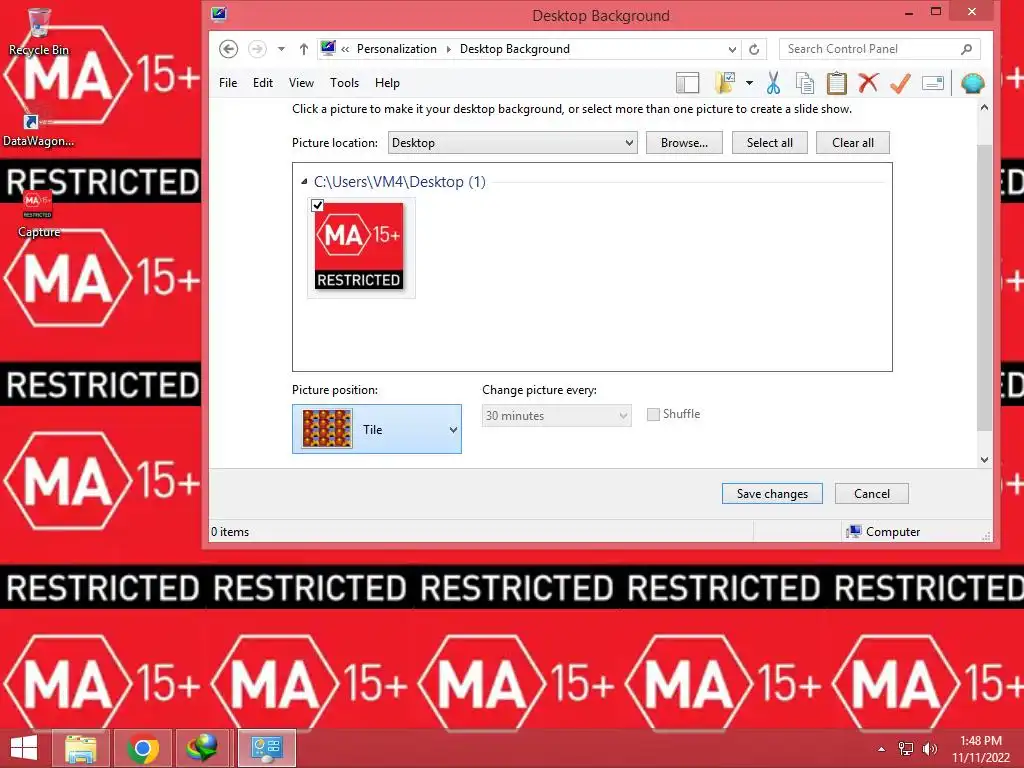
Task: Select the Recycle Bin desktop icon
Action: pos(39,31)
